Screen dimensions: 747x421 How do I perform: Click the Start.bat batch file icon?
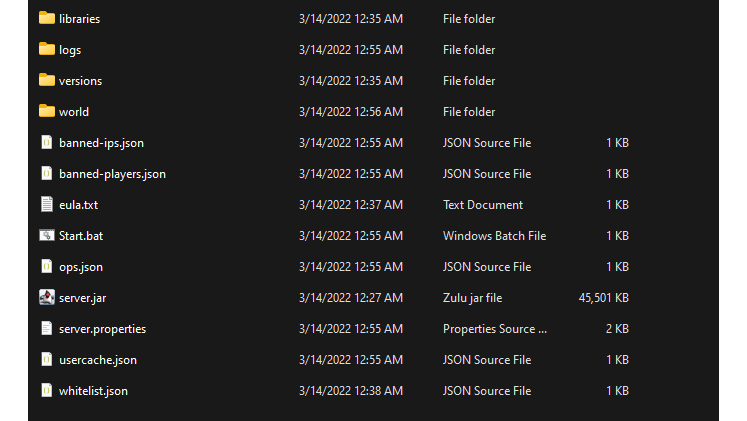[x=46, y=235]
